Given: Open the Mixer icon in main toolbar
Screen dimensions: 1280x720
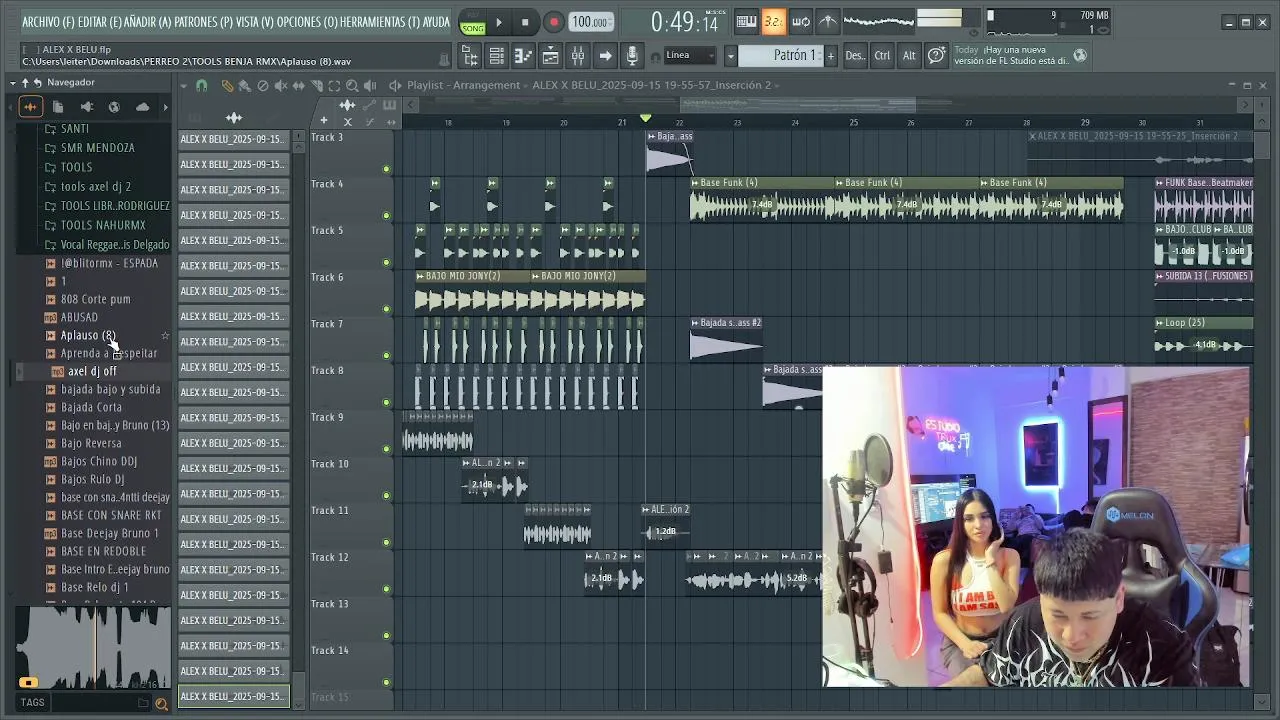Looking at the screenshot, I should (x=577, y=56).
